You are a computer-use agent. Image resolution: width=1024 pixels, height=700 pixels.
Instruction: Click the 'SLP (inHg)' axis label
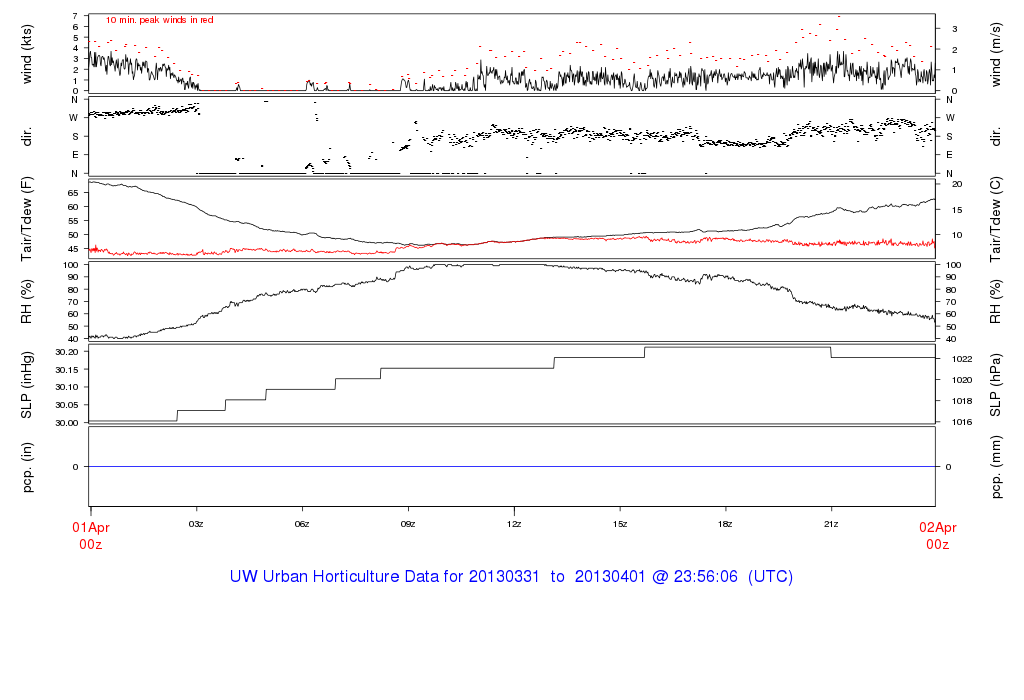pos(27,385)
